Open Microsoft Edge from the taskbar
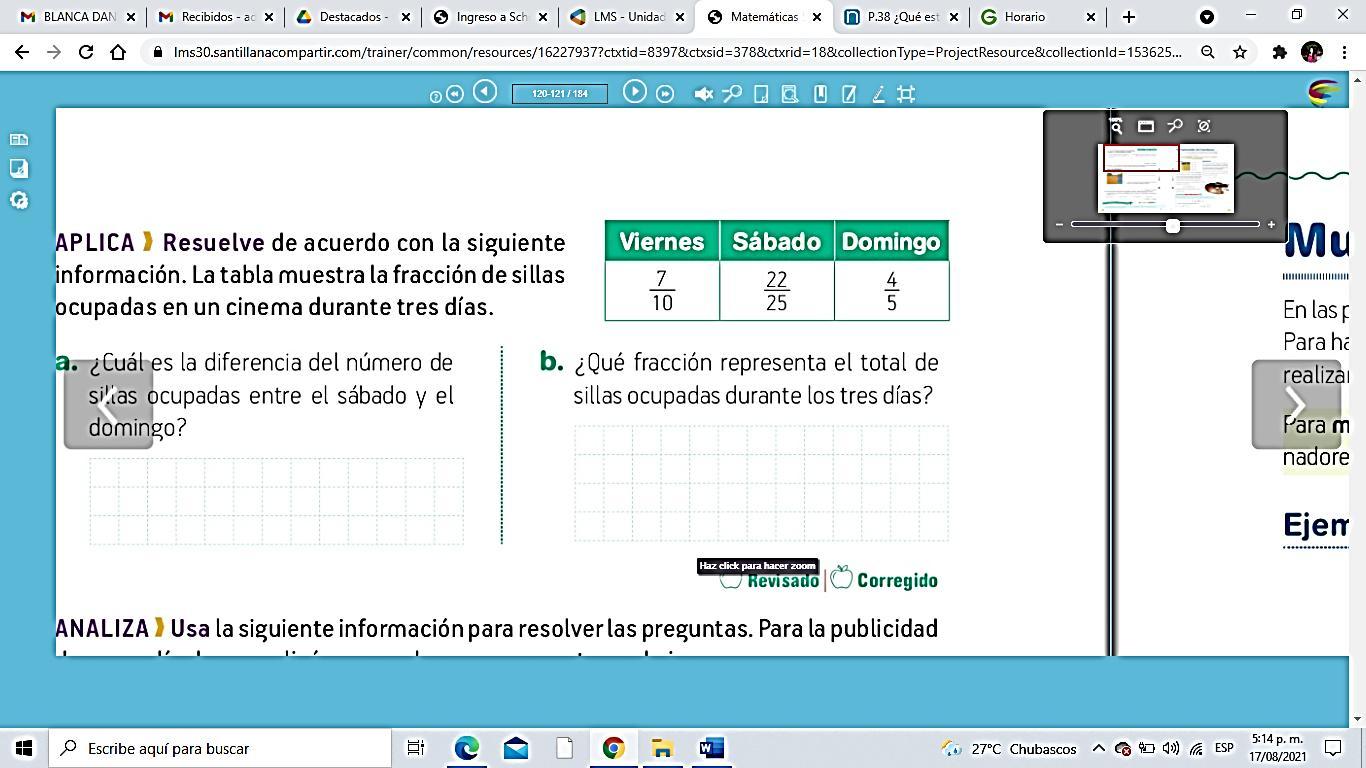The width and height of the screenshot is (1366, 768). click(x=467, y=748)
